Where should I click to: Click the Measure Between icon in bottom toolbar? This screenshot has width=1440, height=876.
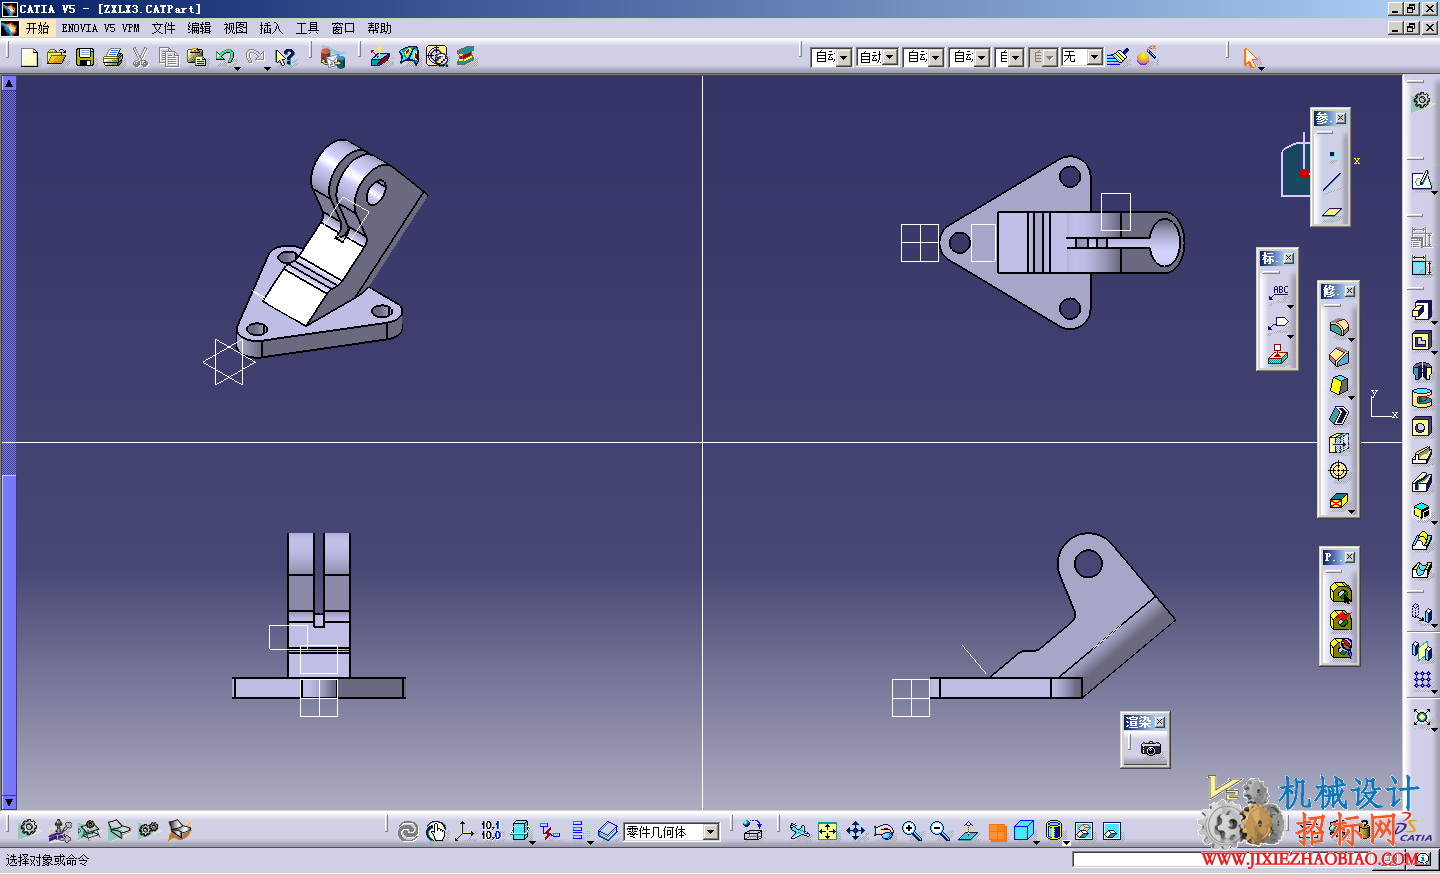coord(491,831)
